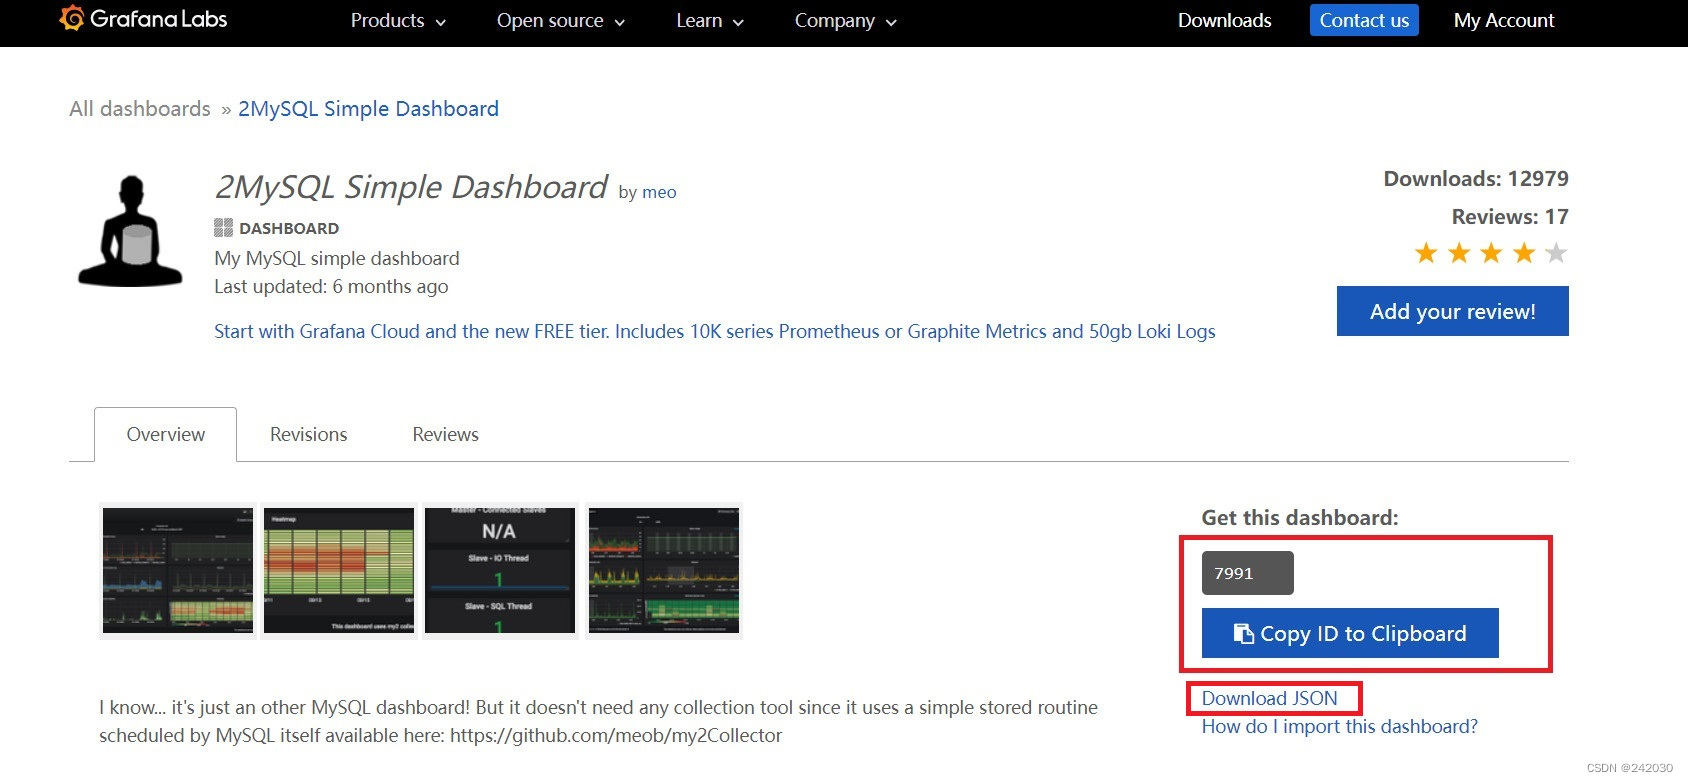Expand the Products menu
Image resolution: width=1688 pixels, height=782 pixels.
398,21
